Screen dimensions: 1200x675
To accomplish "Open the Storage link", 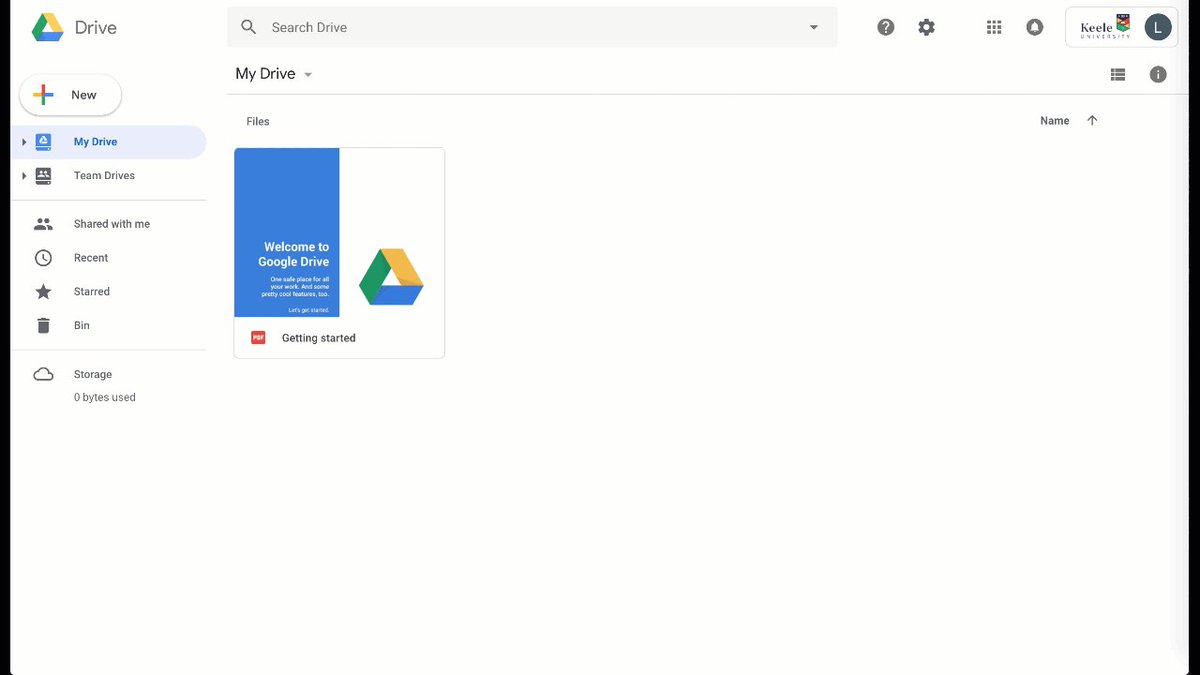I will click(92, 374).
